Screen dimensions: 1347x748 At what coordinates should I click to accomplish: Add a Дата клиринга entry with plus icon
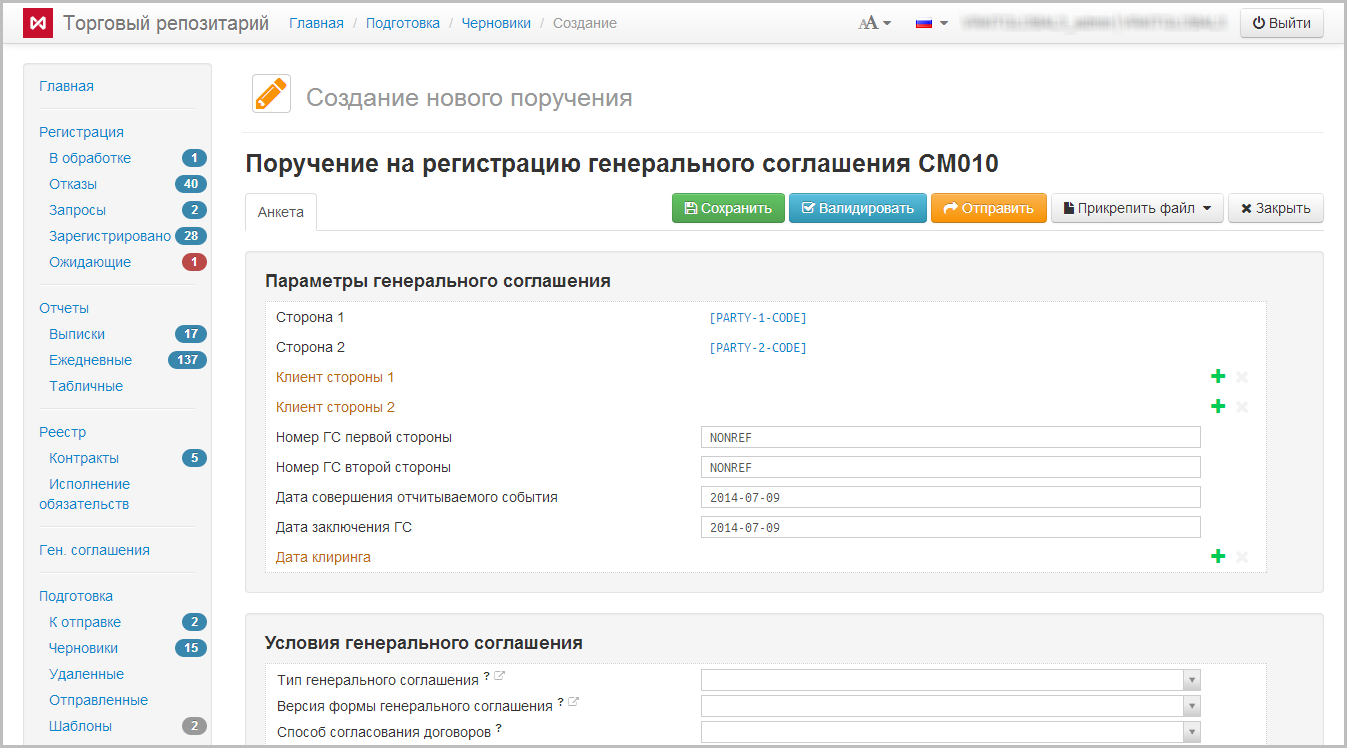[1217, 557]
